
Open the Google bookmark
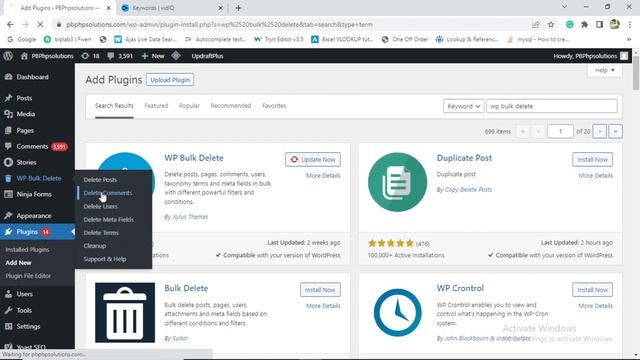pos(22,39)
